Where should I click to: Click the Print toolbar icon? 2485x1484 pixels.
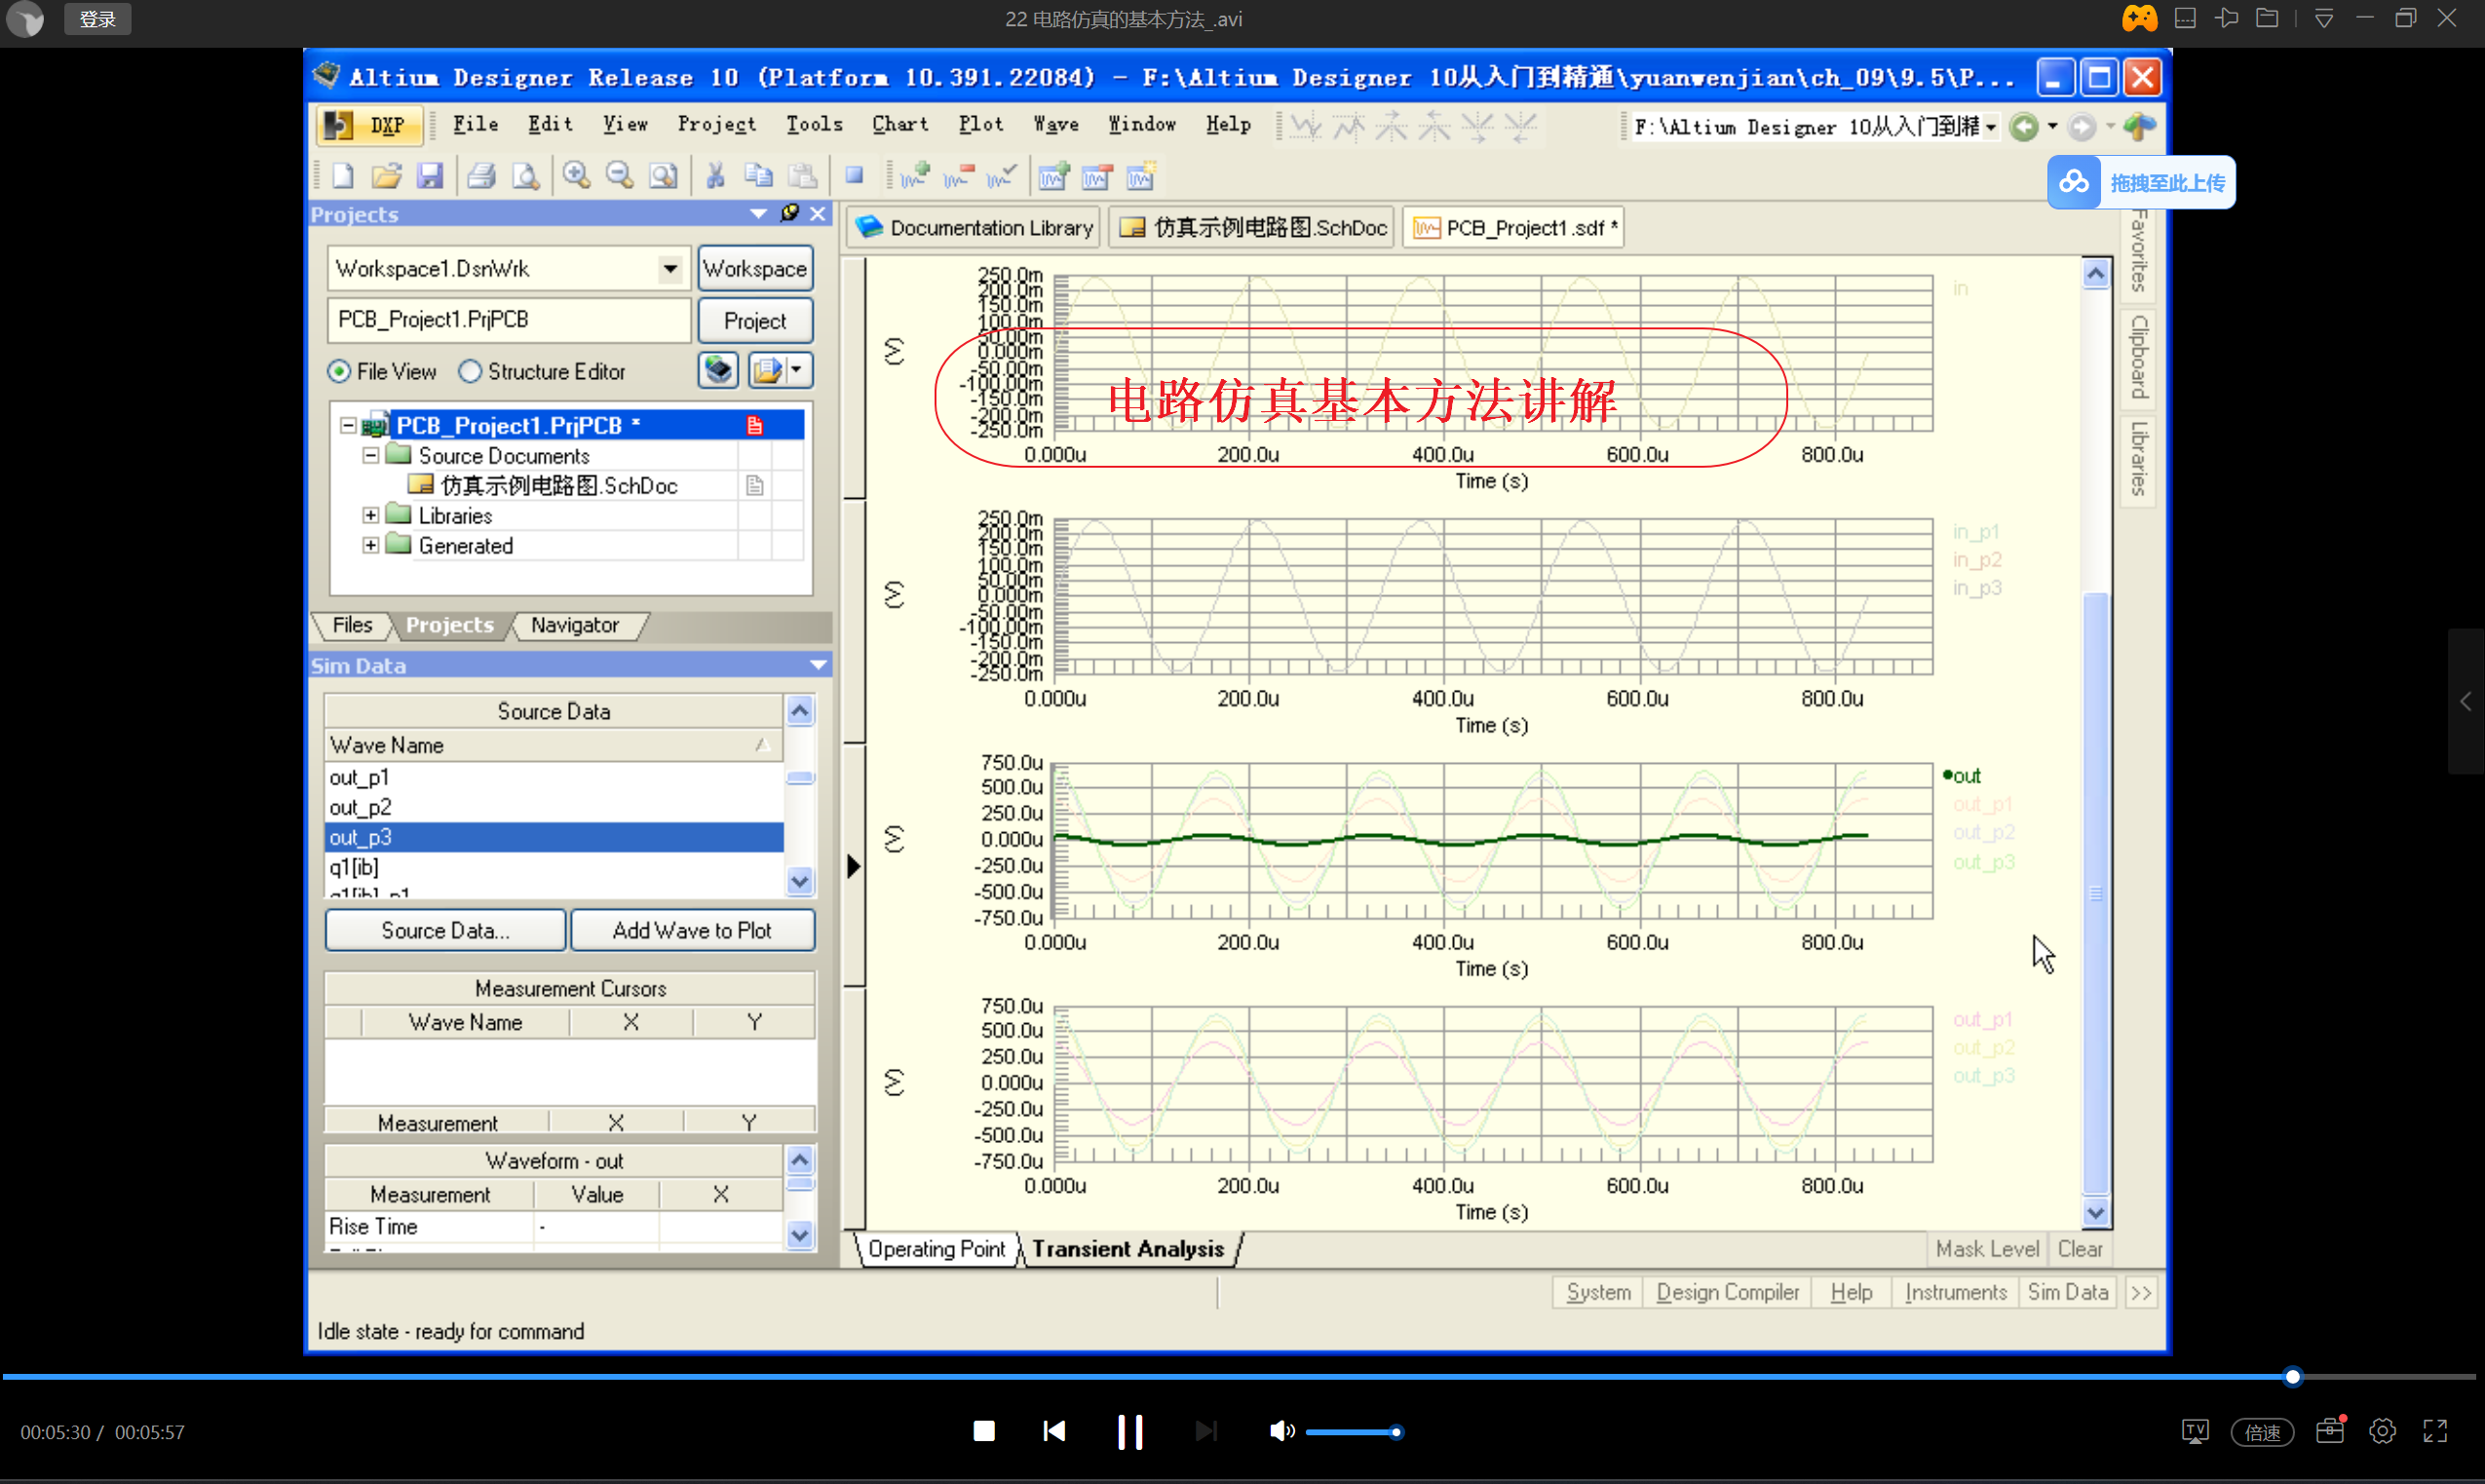[x=482, y=177]
